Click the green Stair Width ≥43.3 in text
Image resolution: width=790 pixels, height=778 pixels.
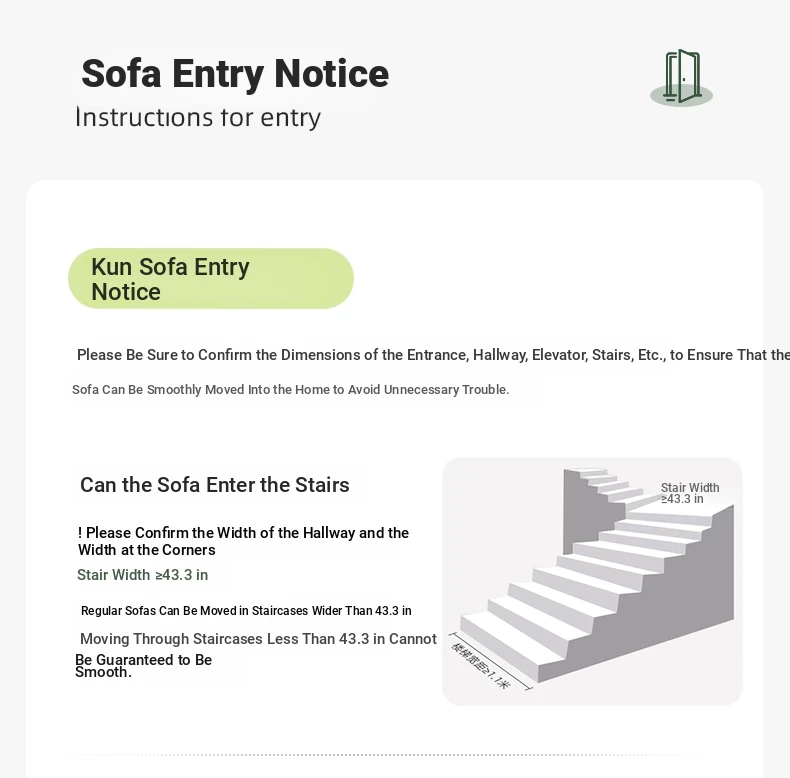[x=143, y=575]
